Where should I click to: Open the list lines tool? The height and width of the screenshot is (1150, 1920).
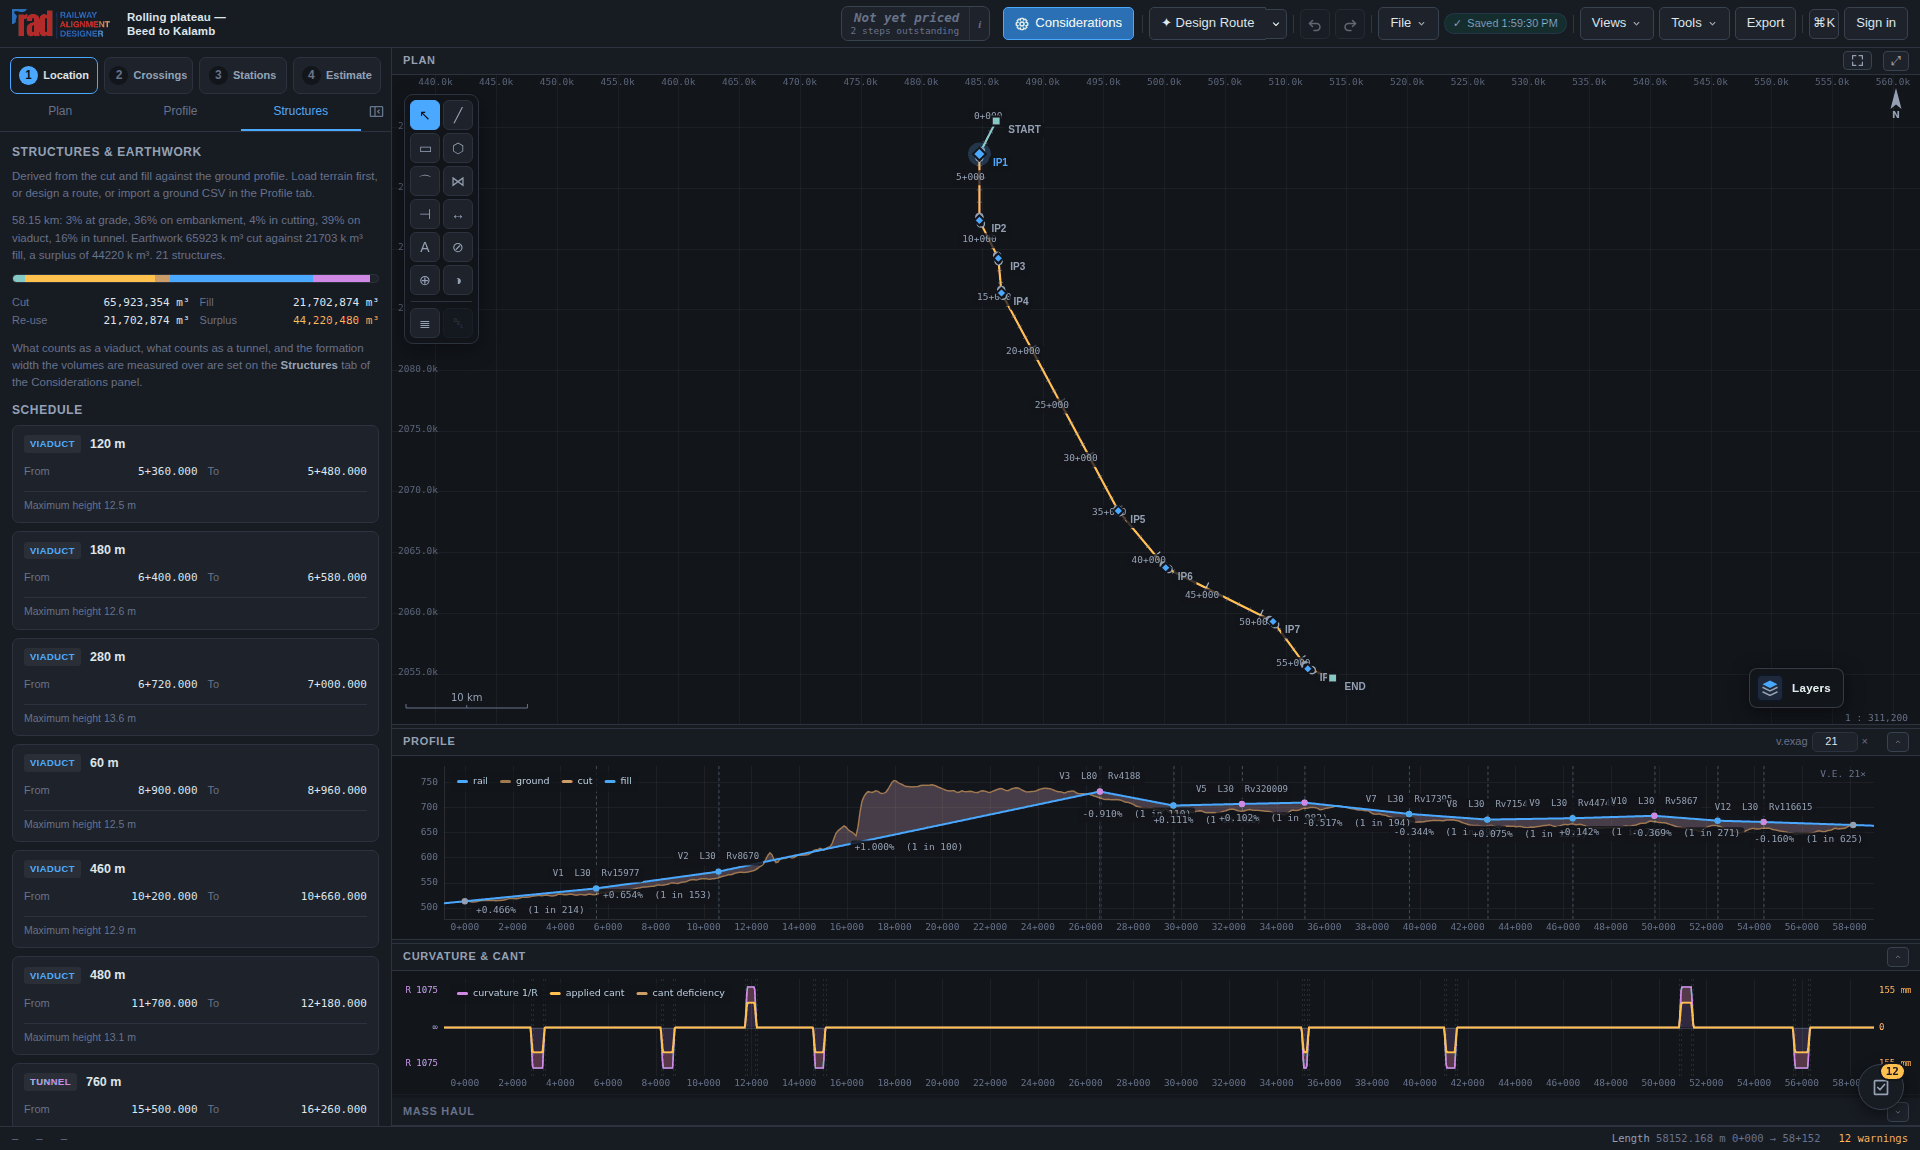pos(425,324)
